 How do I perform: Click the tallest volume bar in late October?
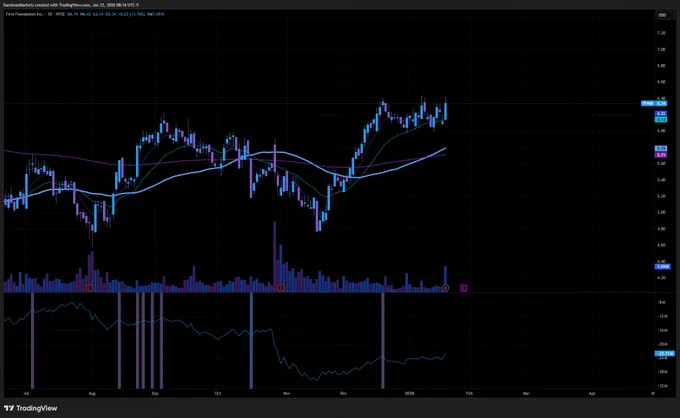(x=274, y=257)
